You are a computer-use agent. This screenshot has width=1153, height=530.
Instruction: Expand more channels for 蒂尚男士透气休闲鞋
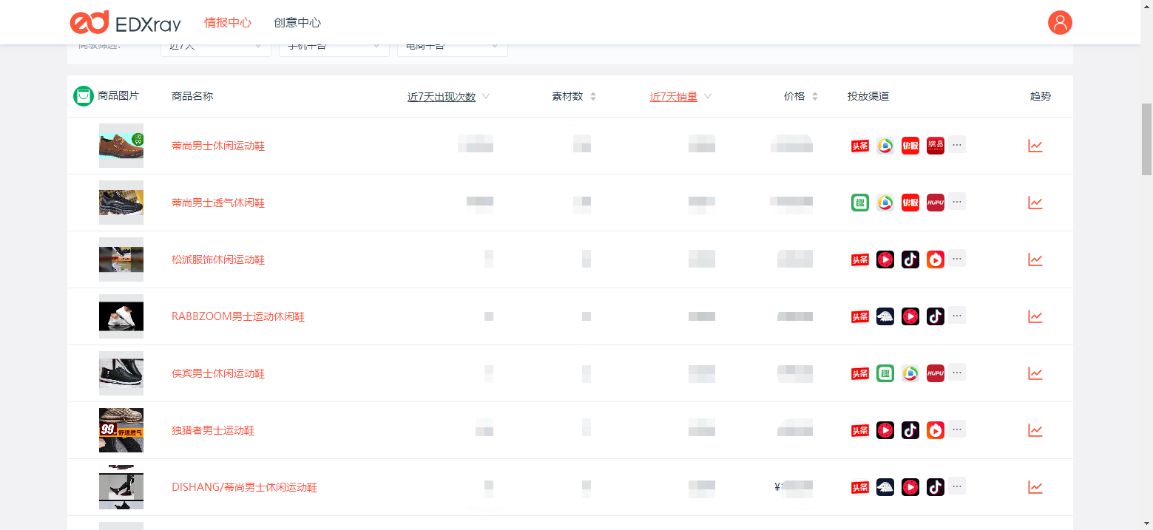(x=957, y=201)
